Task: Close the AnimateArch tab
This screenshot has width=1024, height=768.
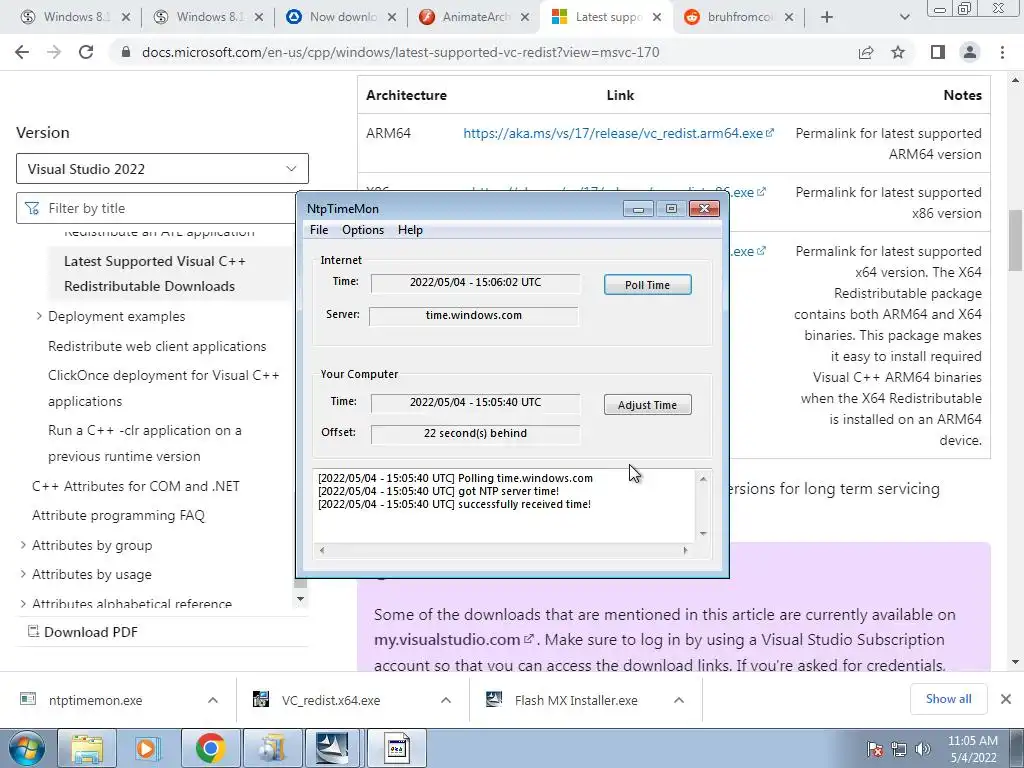Action: 524,18
